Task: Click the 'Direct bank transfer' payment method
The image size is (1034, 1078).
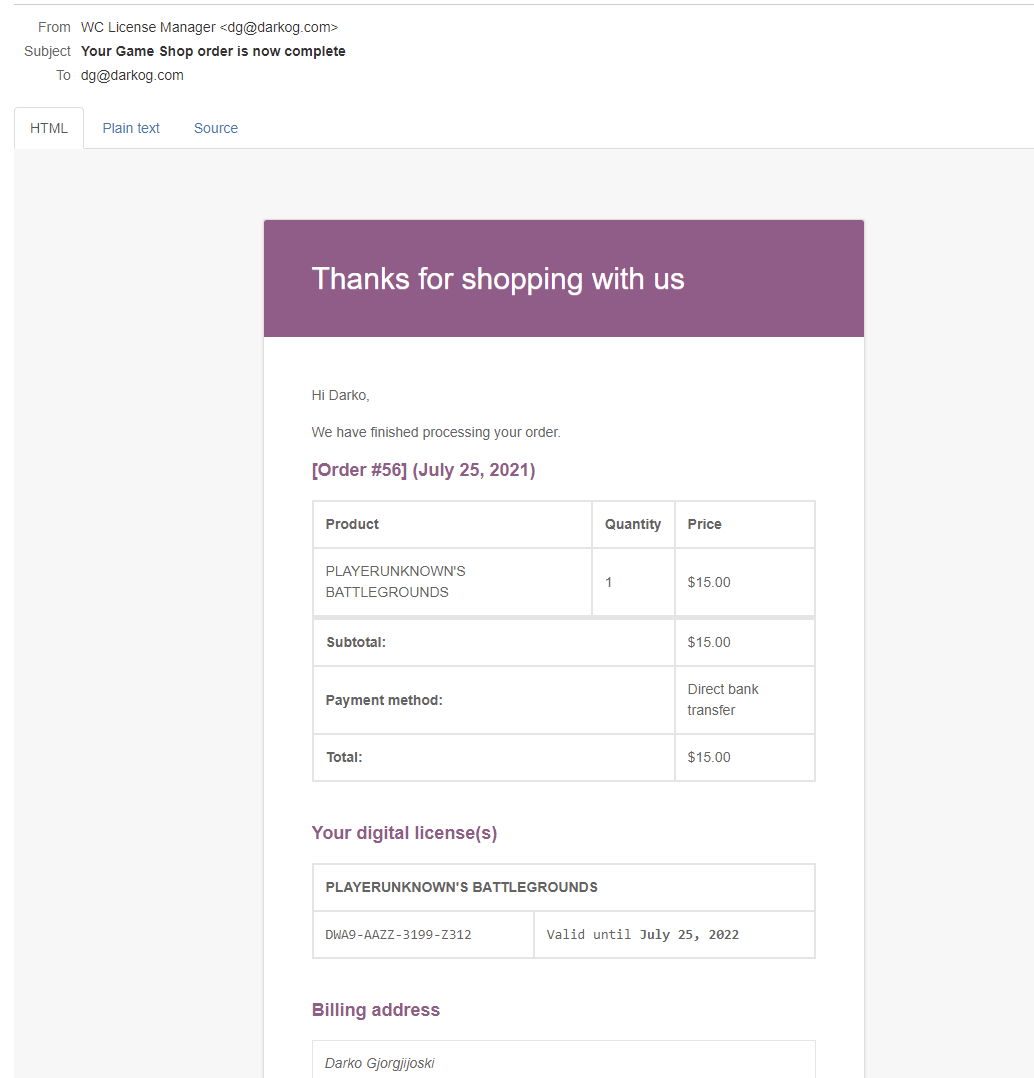Action: coord(723,700)
